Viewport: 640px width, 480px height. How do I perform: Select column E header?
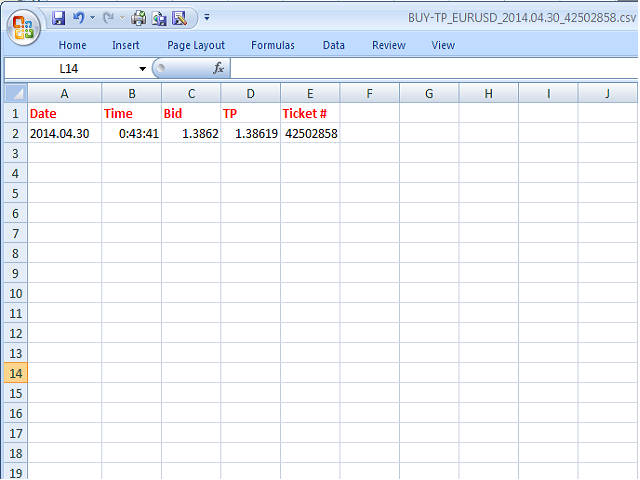coord(310,94)
